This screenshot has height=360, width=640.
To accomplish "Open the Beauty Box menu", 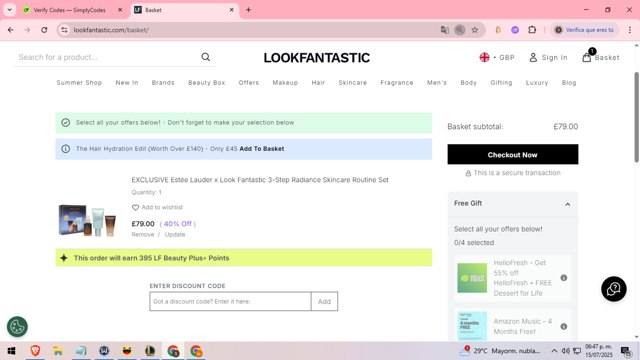I will 207,82.
